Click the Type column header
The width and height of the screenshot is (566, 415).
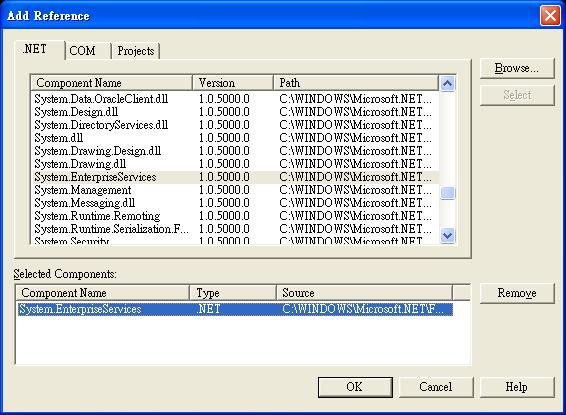[233, 293]
